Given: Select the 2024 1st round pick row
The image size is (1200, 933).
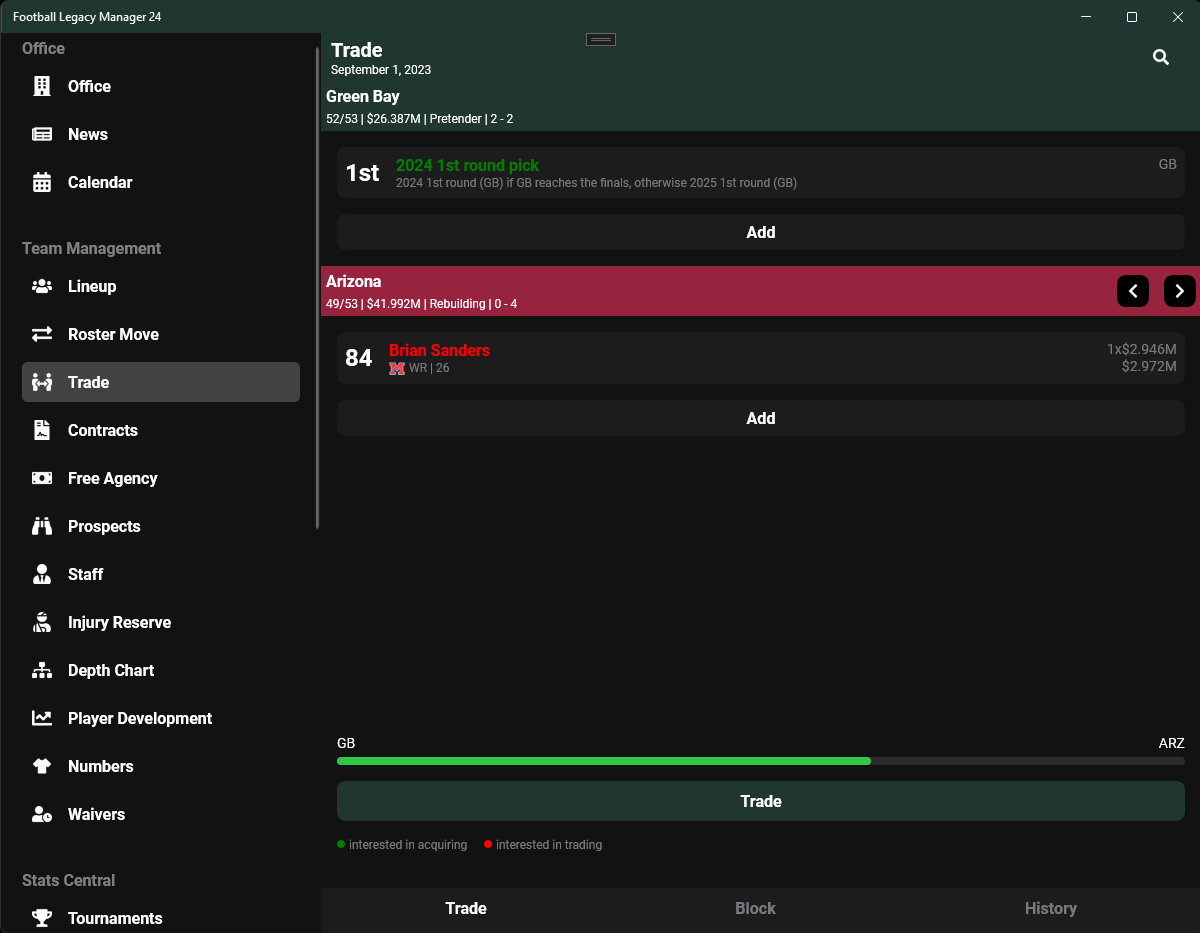Looking at the screenshot, I should 761,173.
